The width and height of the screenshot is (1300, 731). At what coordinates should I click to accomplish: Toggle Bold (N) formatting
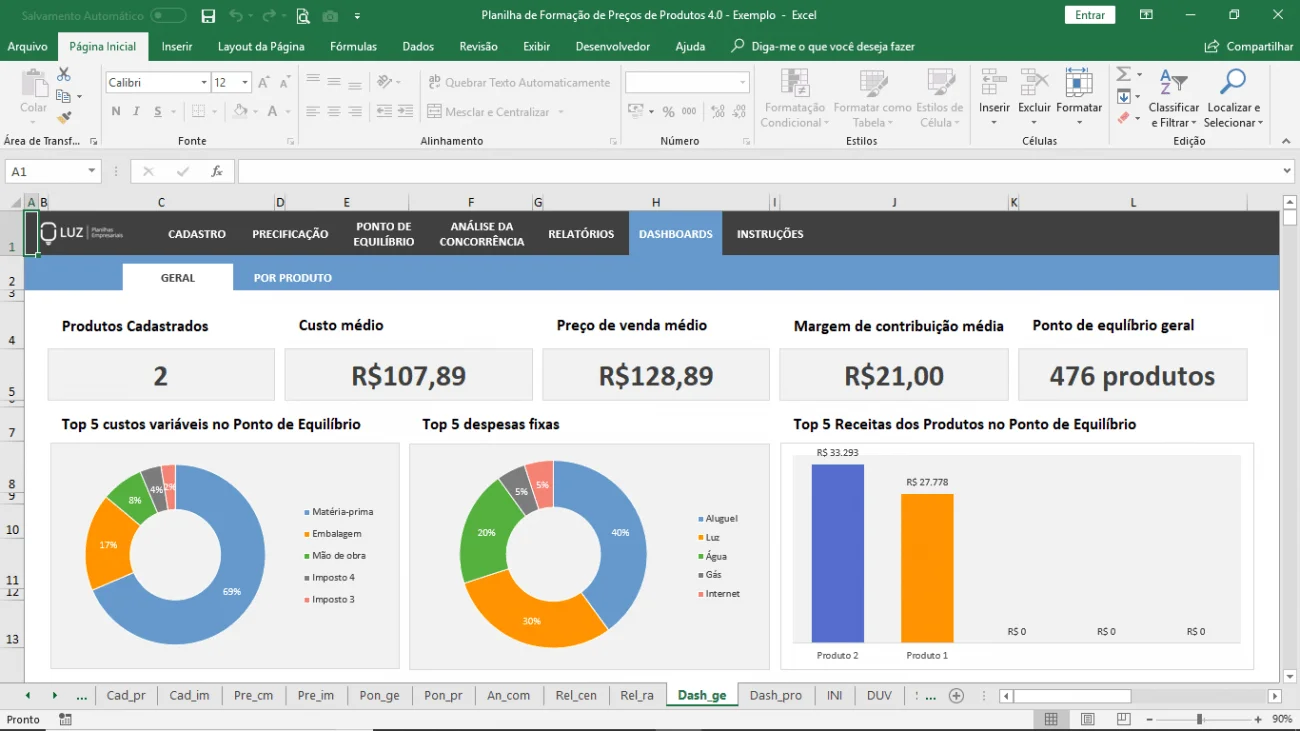tap(116, 112)
